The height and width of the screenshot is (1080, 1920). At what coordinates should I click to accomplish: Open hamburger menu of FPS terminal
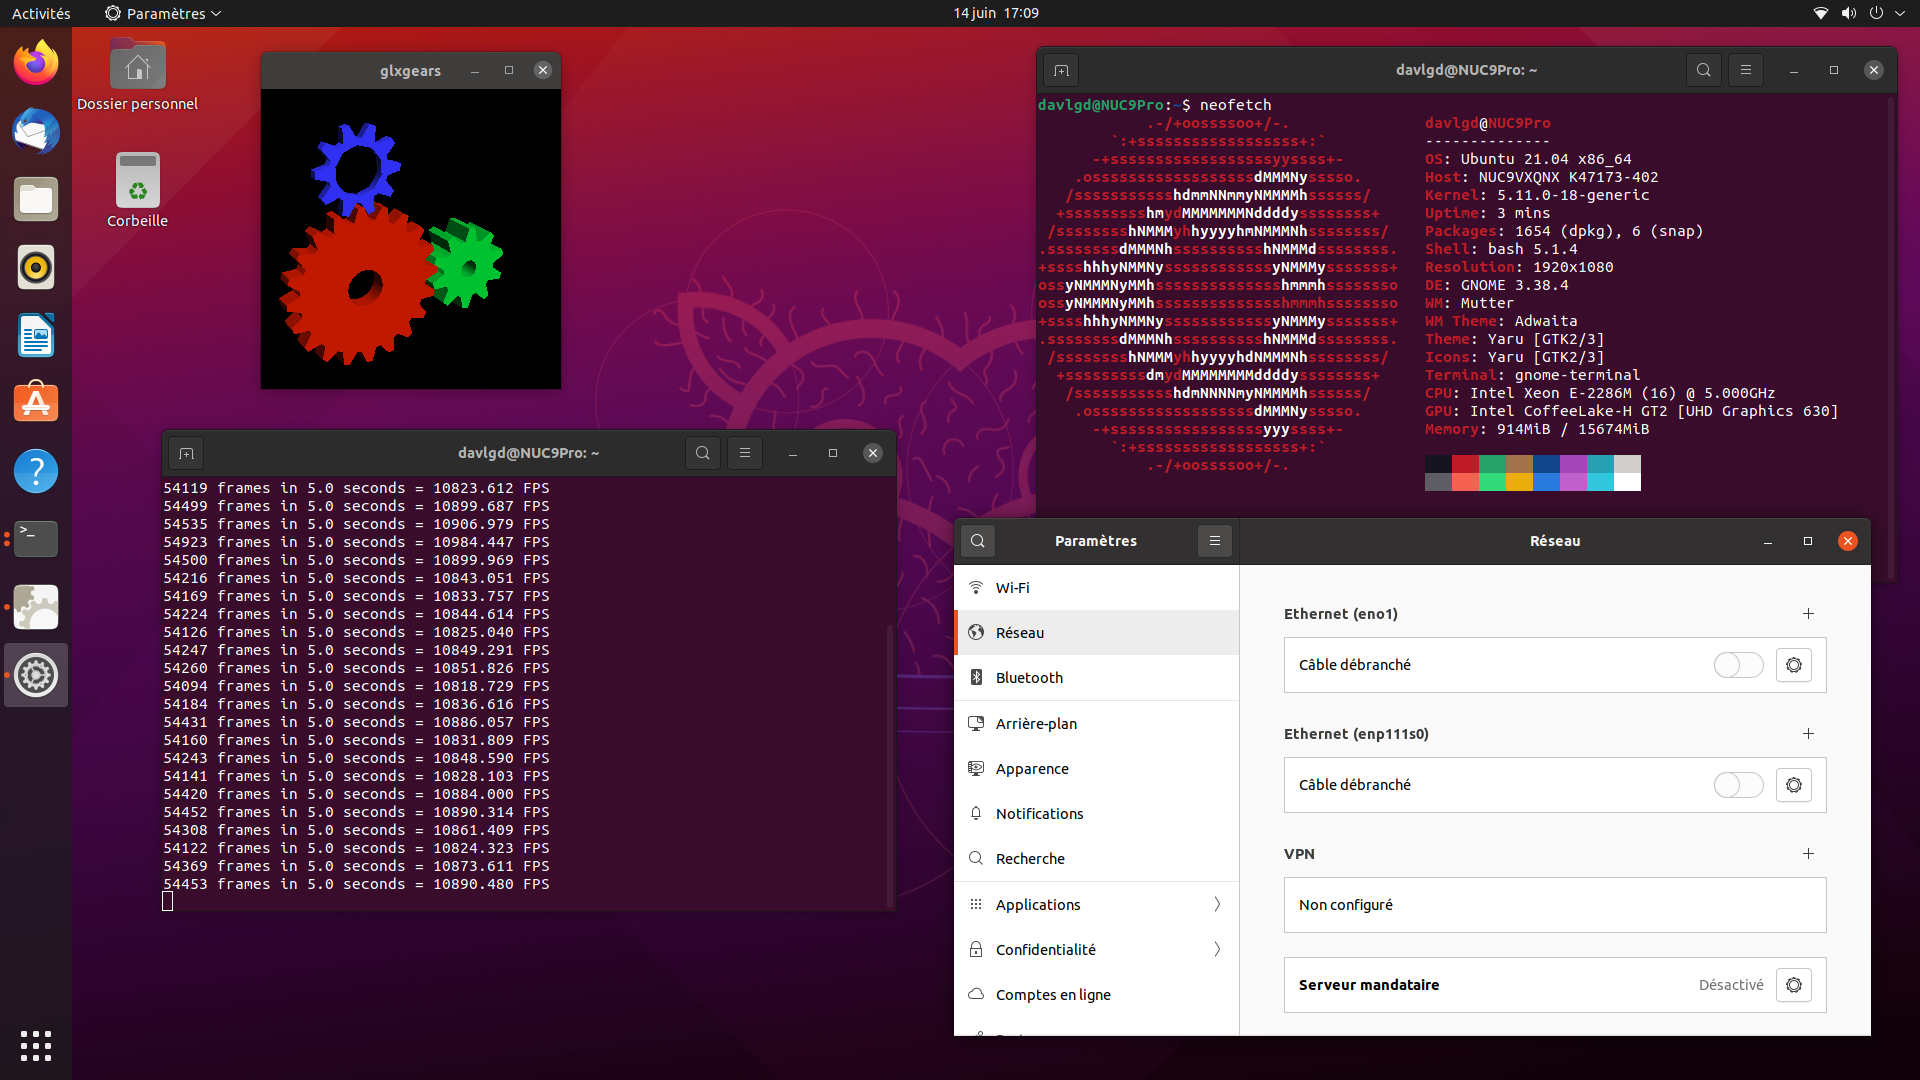point(745,453)
